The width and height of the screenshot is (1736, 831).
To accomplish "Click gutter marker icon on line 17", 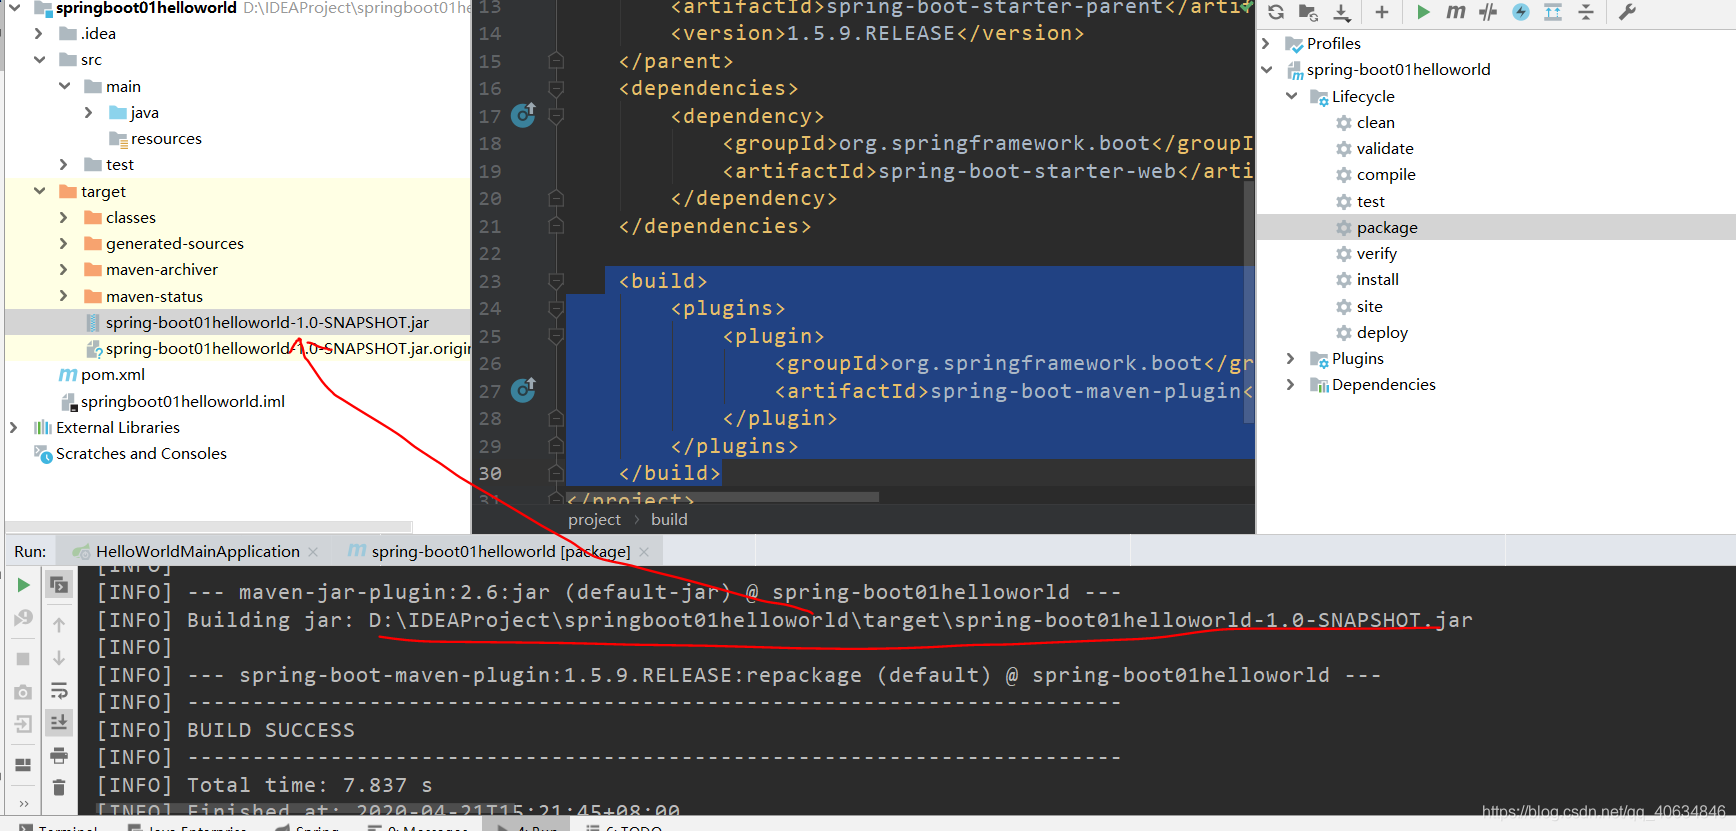I will point(523,115).
